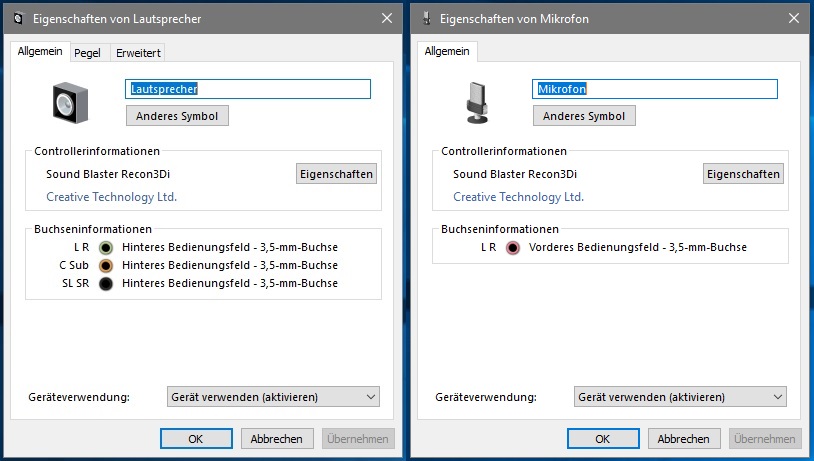Screen dimensions: 814x461
Task: Open the Mikrofon Geräteverwendung dropdown
Action: 680,397
